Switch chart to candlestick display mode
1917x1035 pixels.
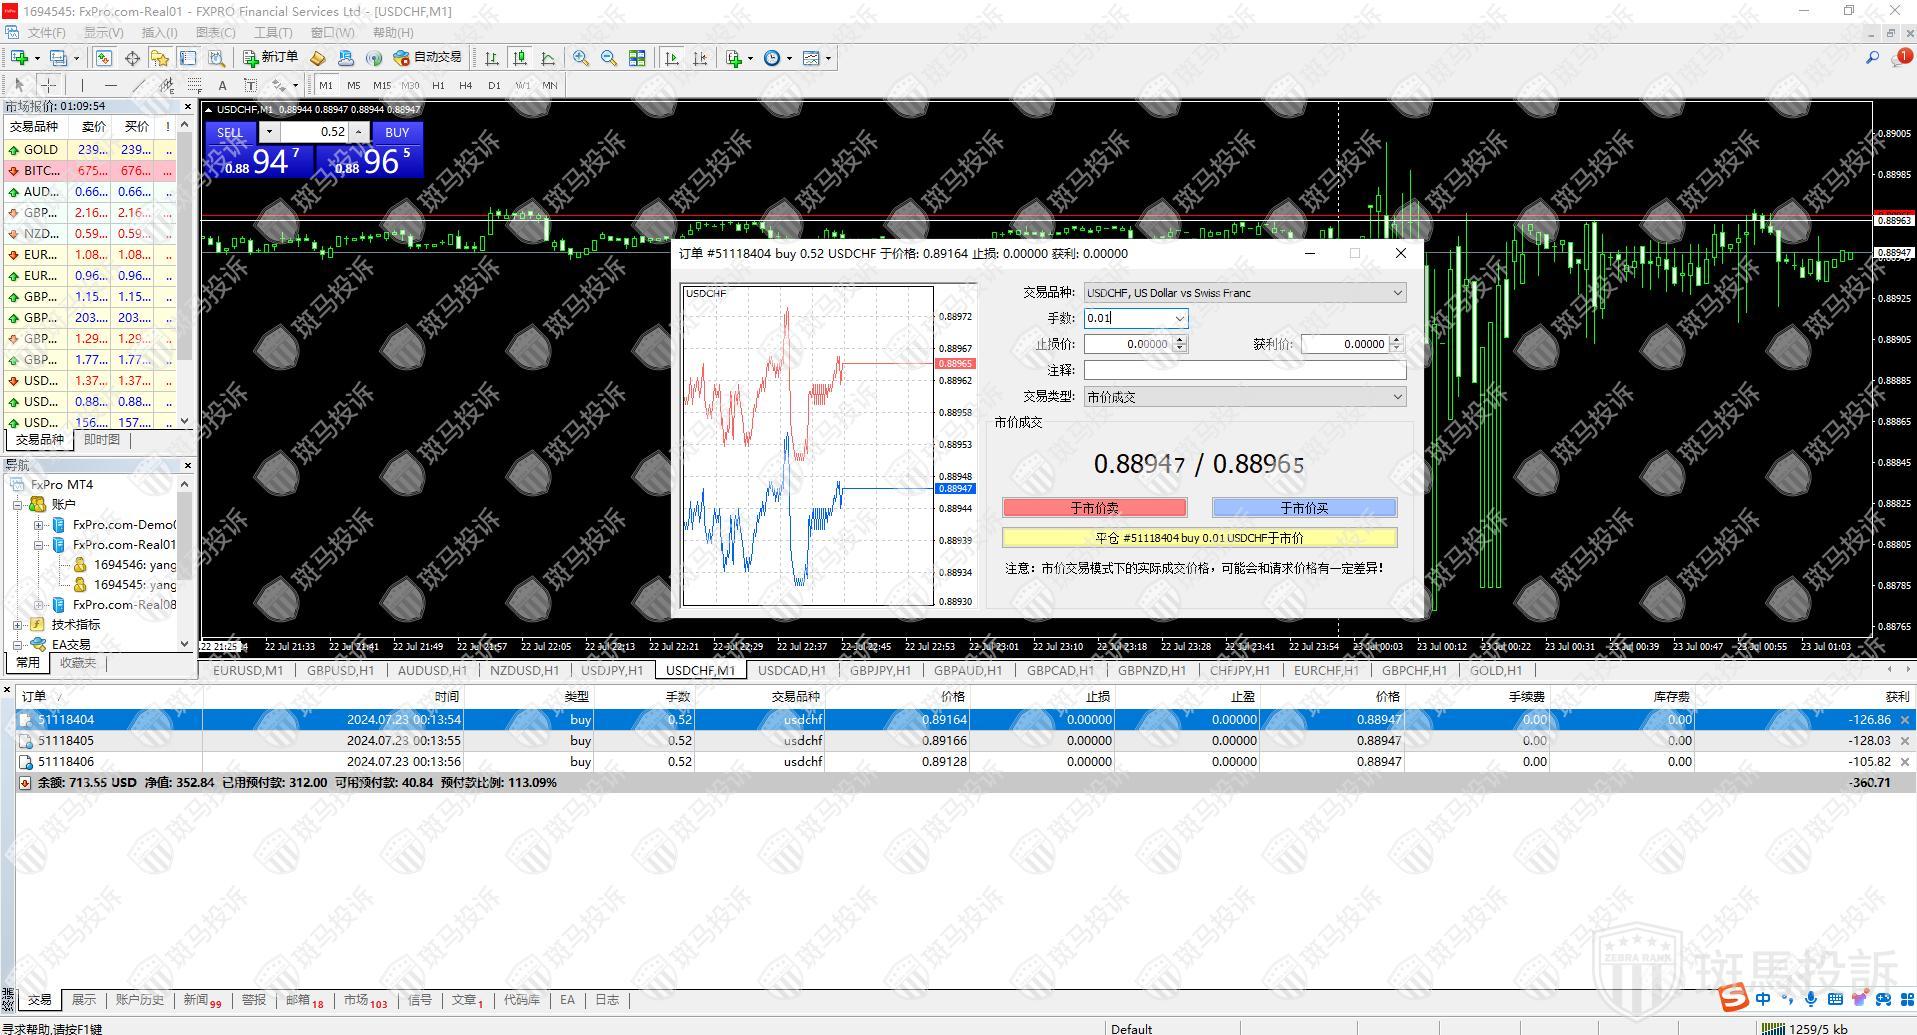519,58
